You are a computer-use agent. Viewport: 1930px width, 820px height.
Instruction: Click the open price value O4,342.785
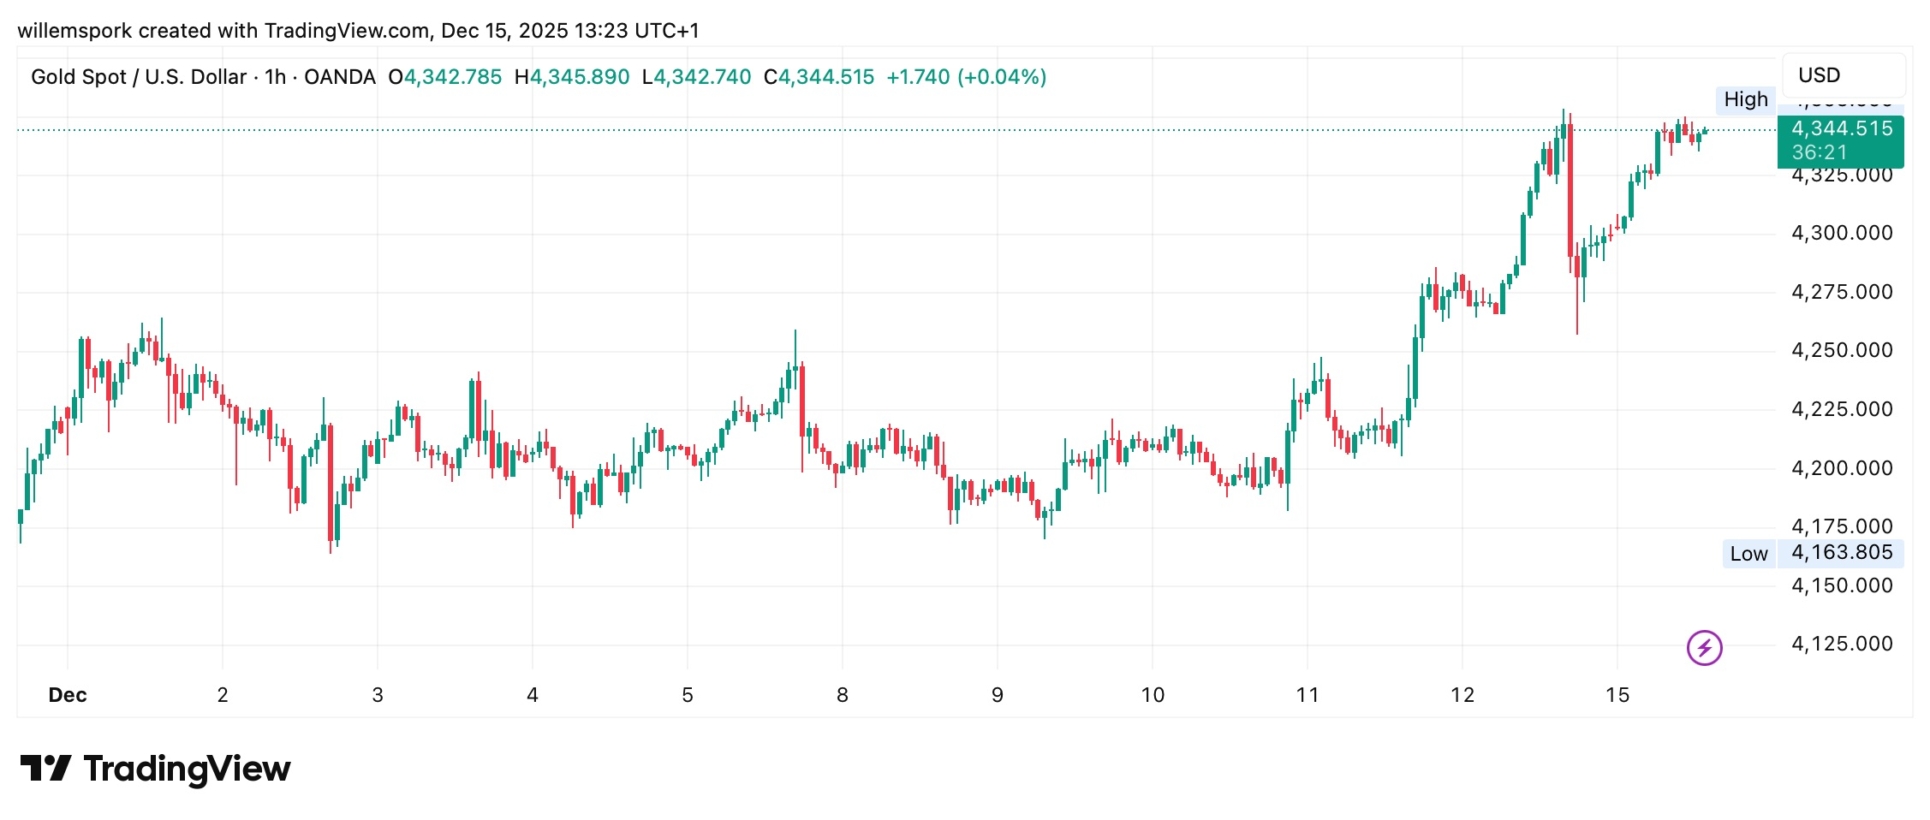point(445,77)
